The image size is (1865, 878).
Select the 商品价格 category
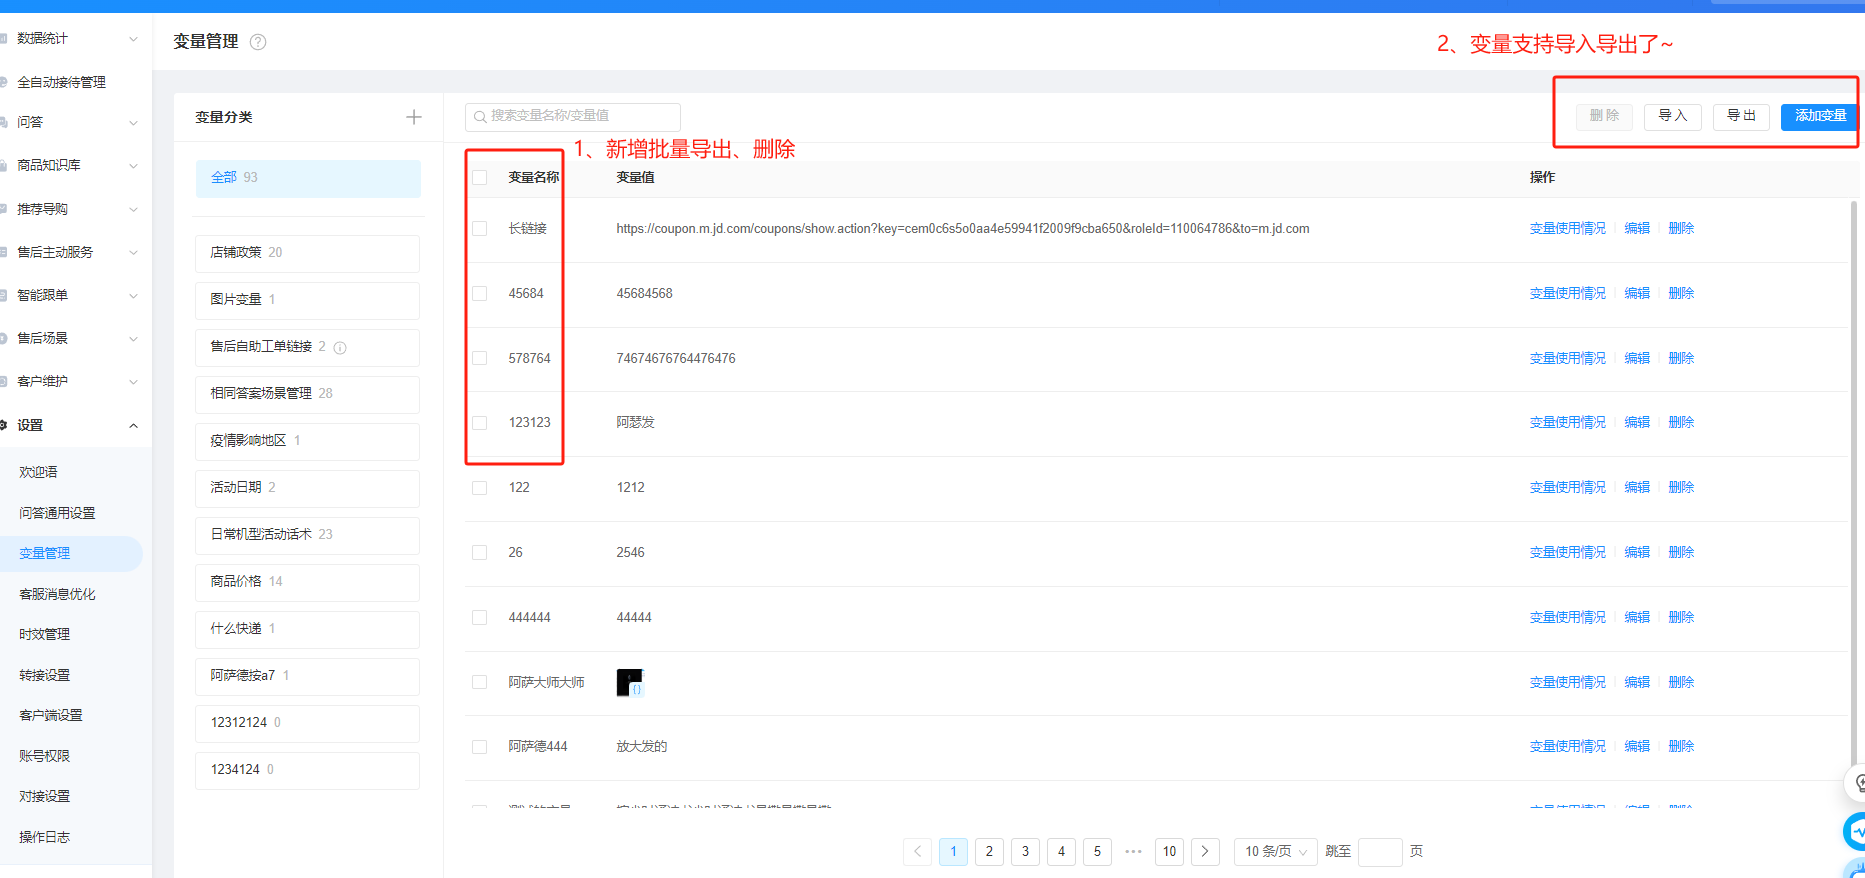coord(308,582)
